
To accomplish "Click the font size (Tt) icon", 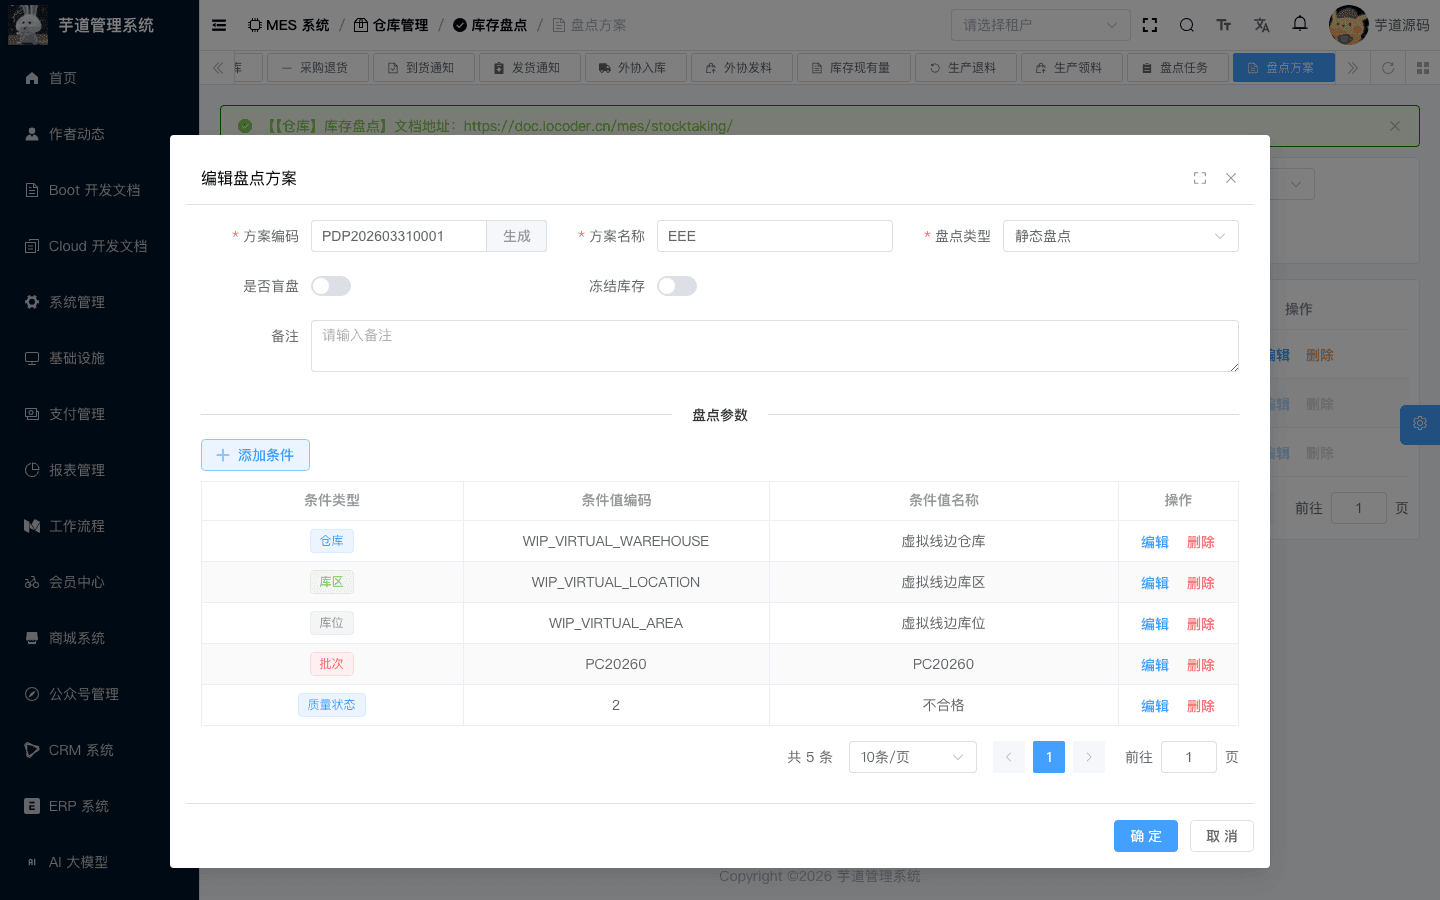I will pos(1224,25).
